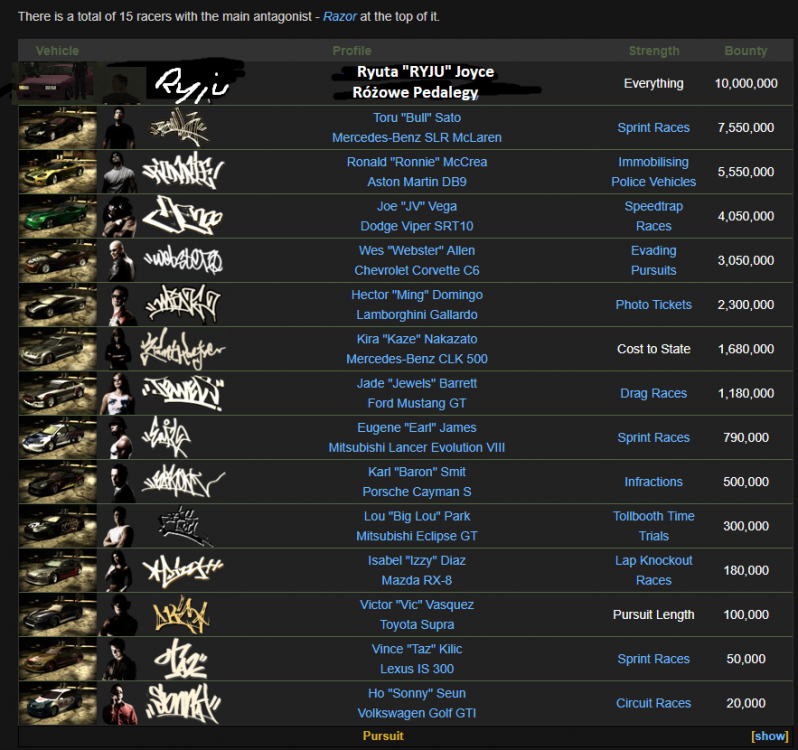Open Vince "Taz" Kilic profile link
The width and height of the screenshot is (798, 750).
[417, 649]
